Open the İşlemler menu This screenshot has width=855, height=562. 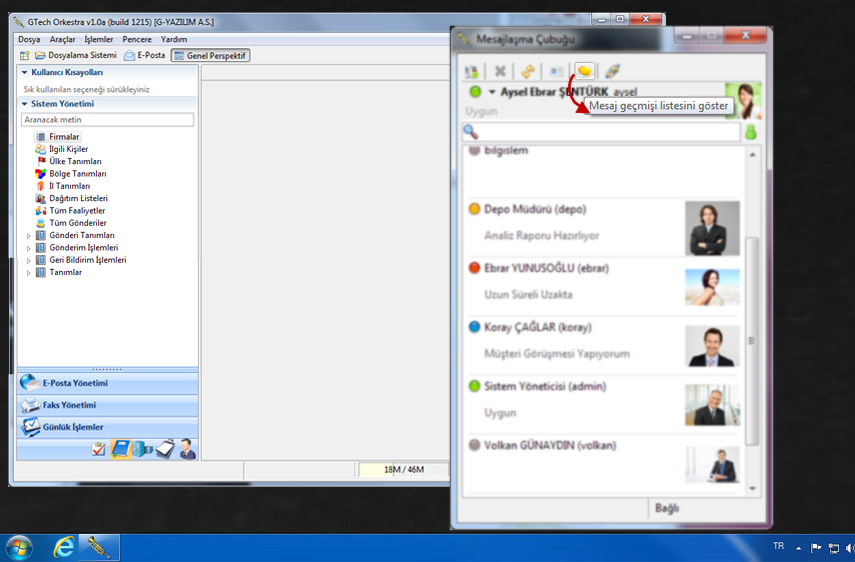pos(99,39)
